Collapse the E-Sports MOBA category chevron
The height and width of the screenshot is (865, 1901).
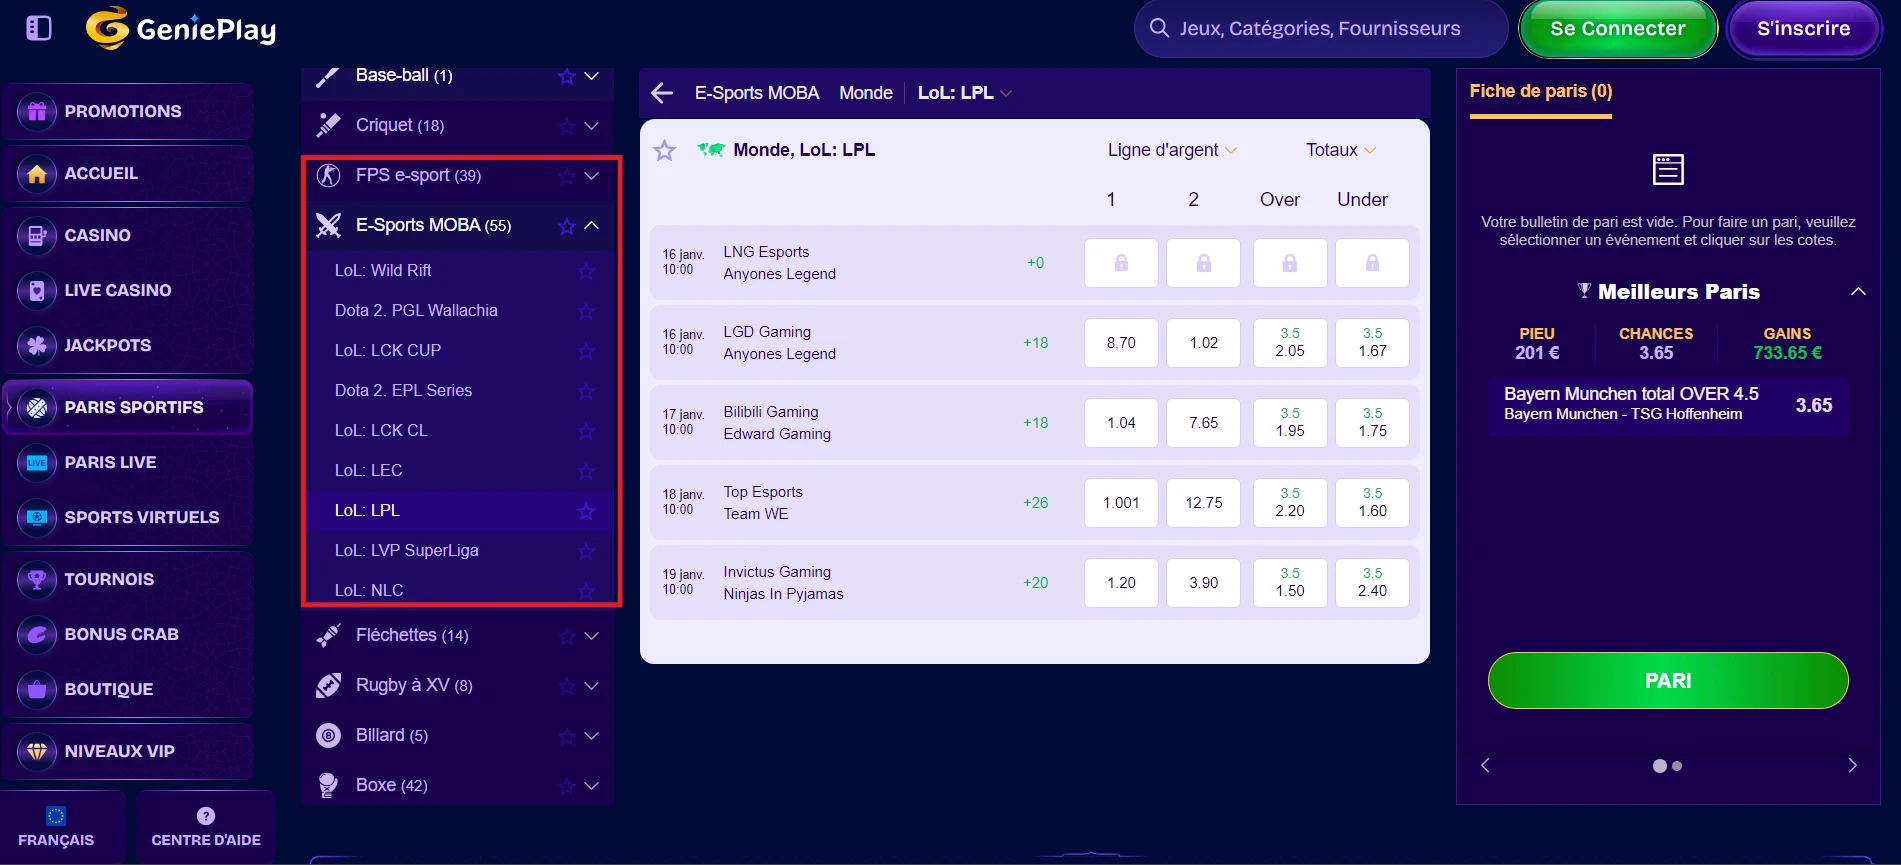click(592, 225)
